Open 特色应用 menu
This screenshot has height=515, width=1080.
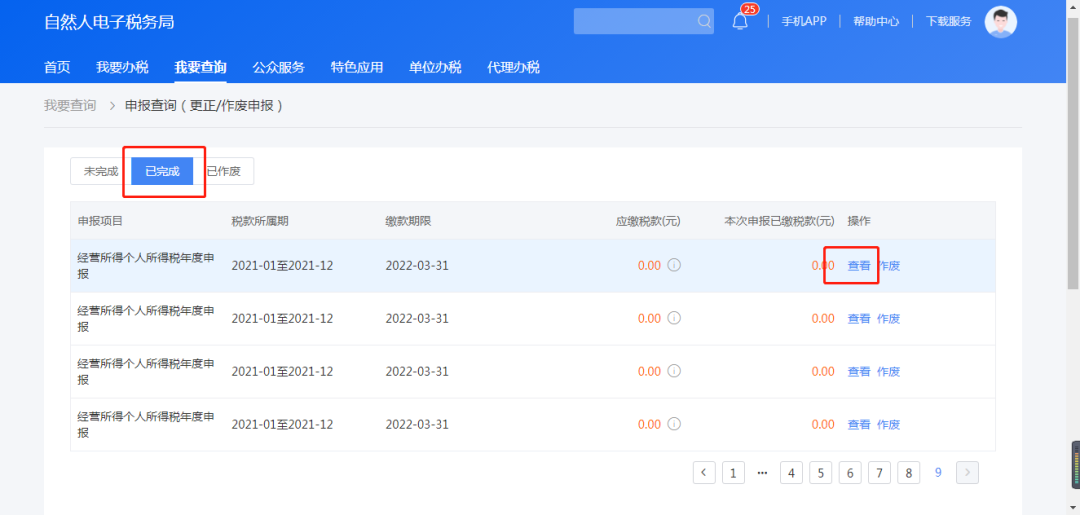pos(357,67)
